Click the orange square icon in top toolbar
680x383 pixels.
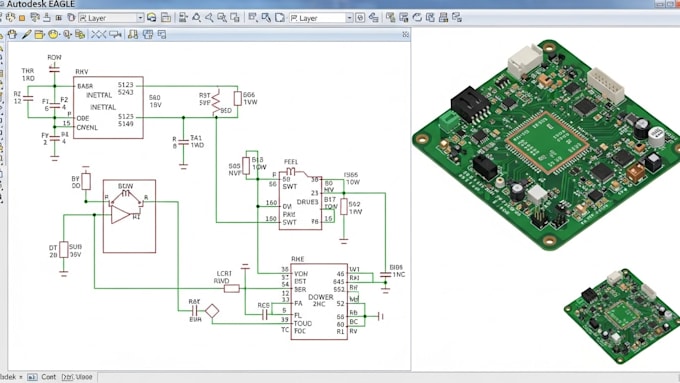(22, 18)
